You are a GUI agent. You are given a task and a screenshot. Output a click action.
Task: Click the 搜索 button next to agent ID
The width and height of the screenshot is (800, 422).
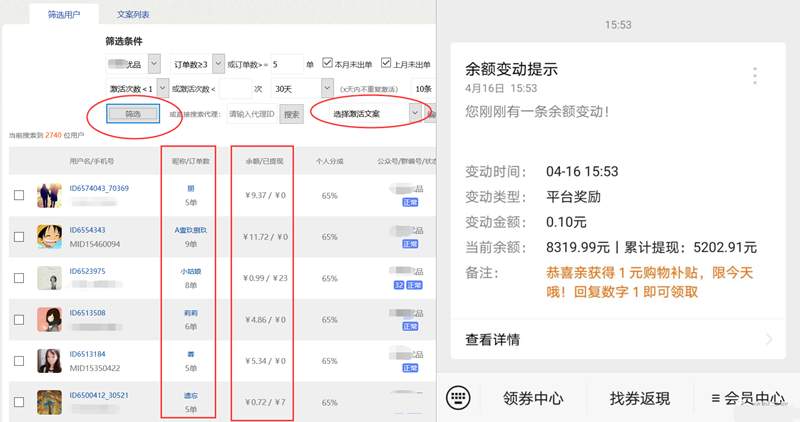(292, 114)
